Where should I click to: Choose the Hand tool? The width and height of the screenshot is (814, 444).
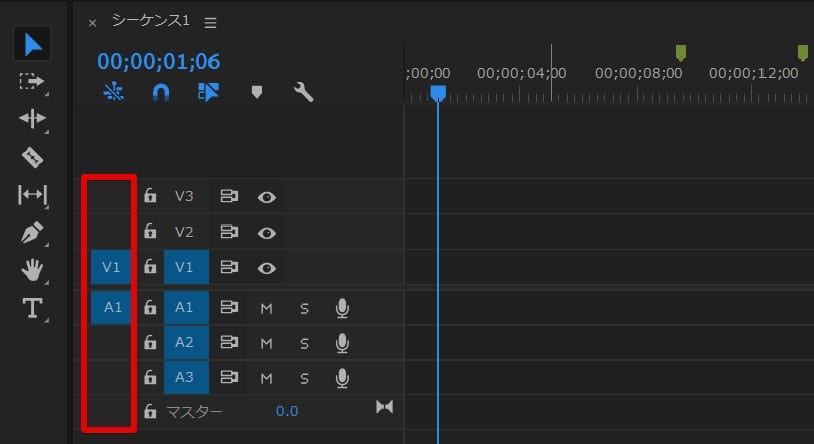[32, 271]
